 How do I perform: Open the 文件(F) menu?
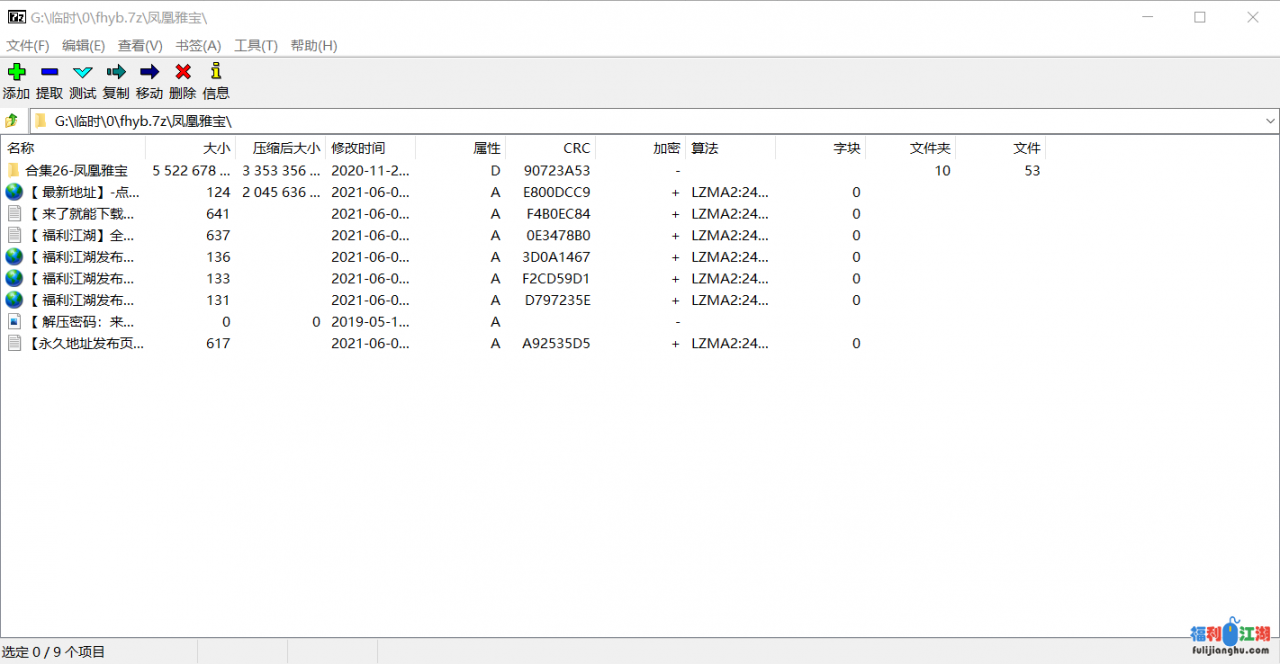[x=28, y=45]
